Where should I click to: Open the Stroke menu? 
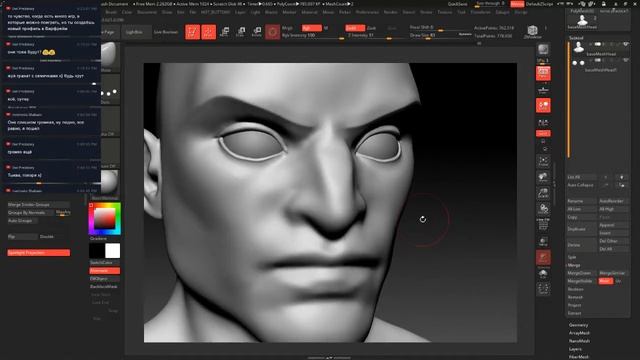pos(426,12)
